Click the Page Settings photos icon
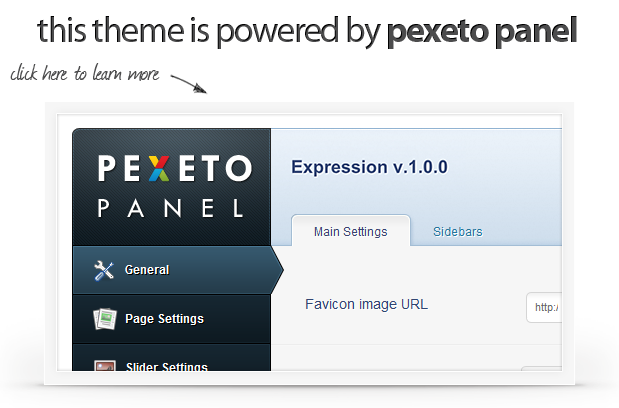The image size is (619, 408). pyautogui.click(x=105, y=319)
